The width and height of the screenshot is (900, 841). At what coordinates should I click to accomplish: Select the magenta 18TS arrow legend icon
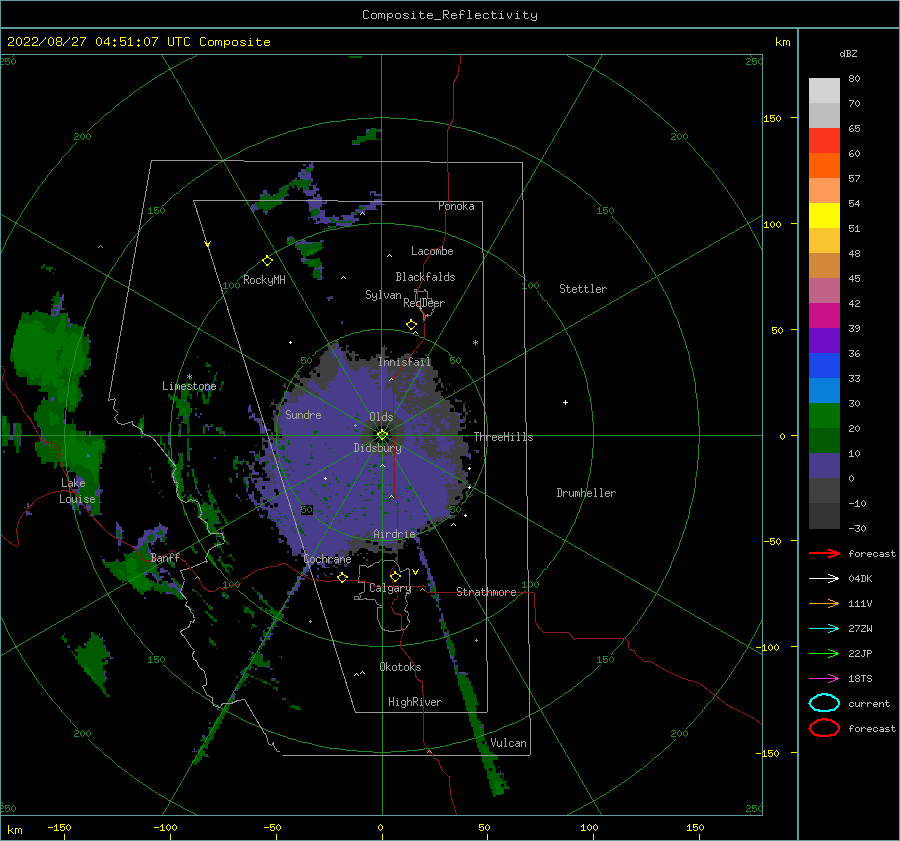coord(824,679)
